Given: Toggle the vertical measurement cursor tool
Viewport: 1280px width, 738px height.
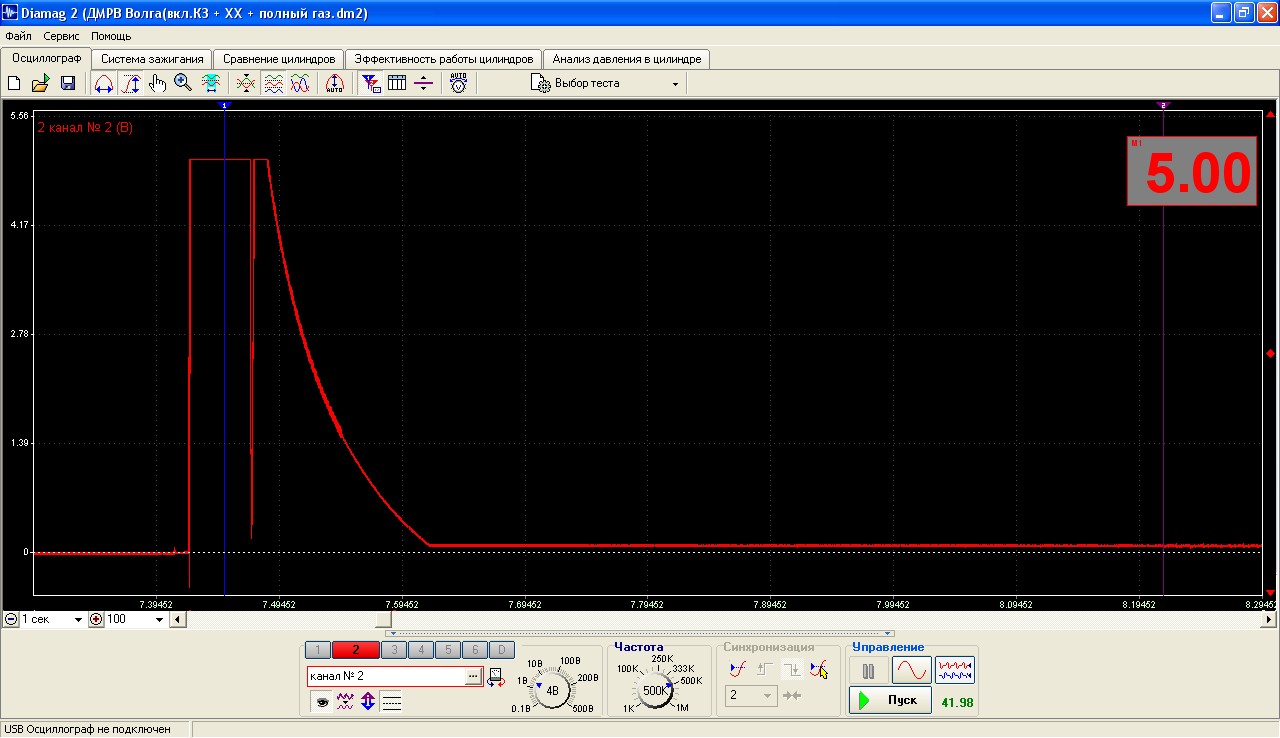Looking at the screenshot, I should coord(131,84).
